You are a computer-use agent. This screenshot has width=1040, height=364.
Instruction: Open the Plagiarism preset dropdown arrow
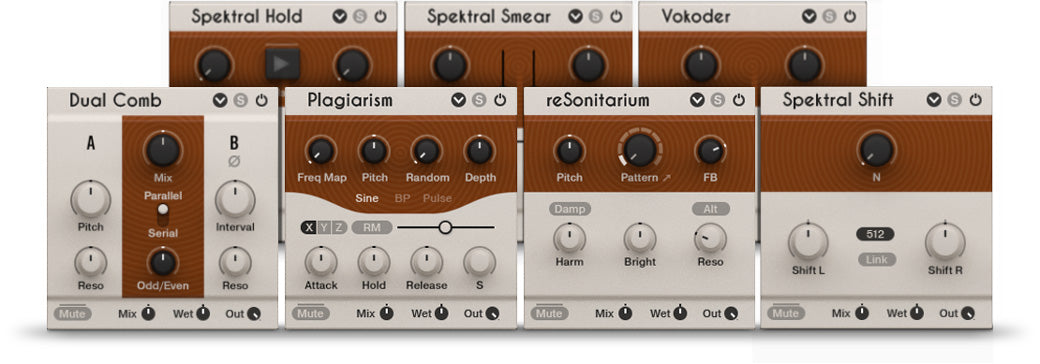tap(458, 100)
